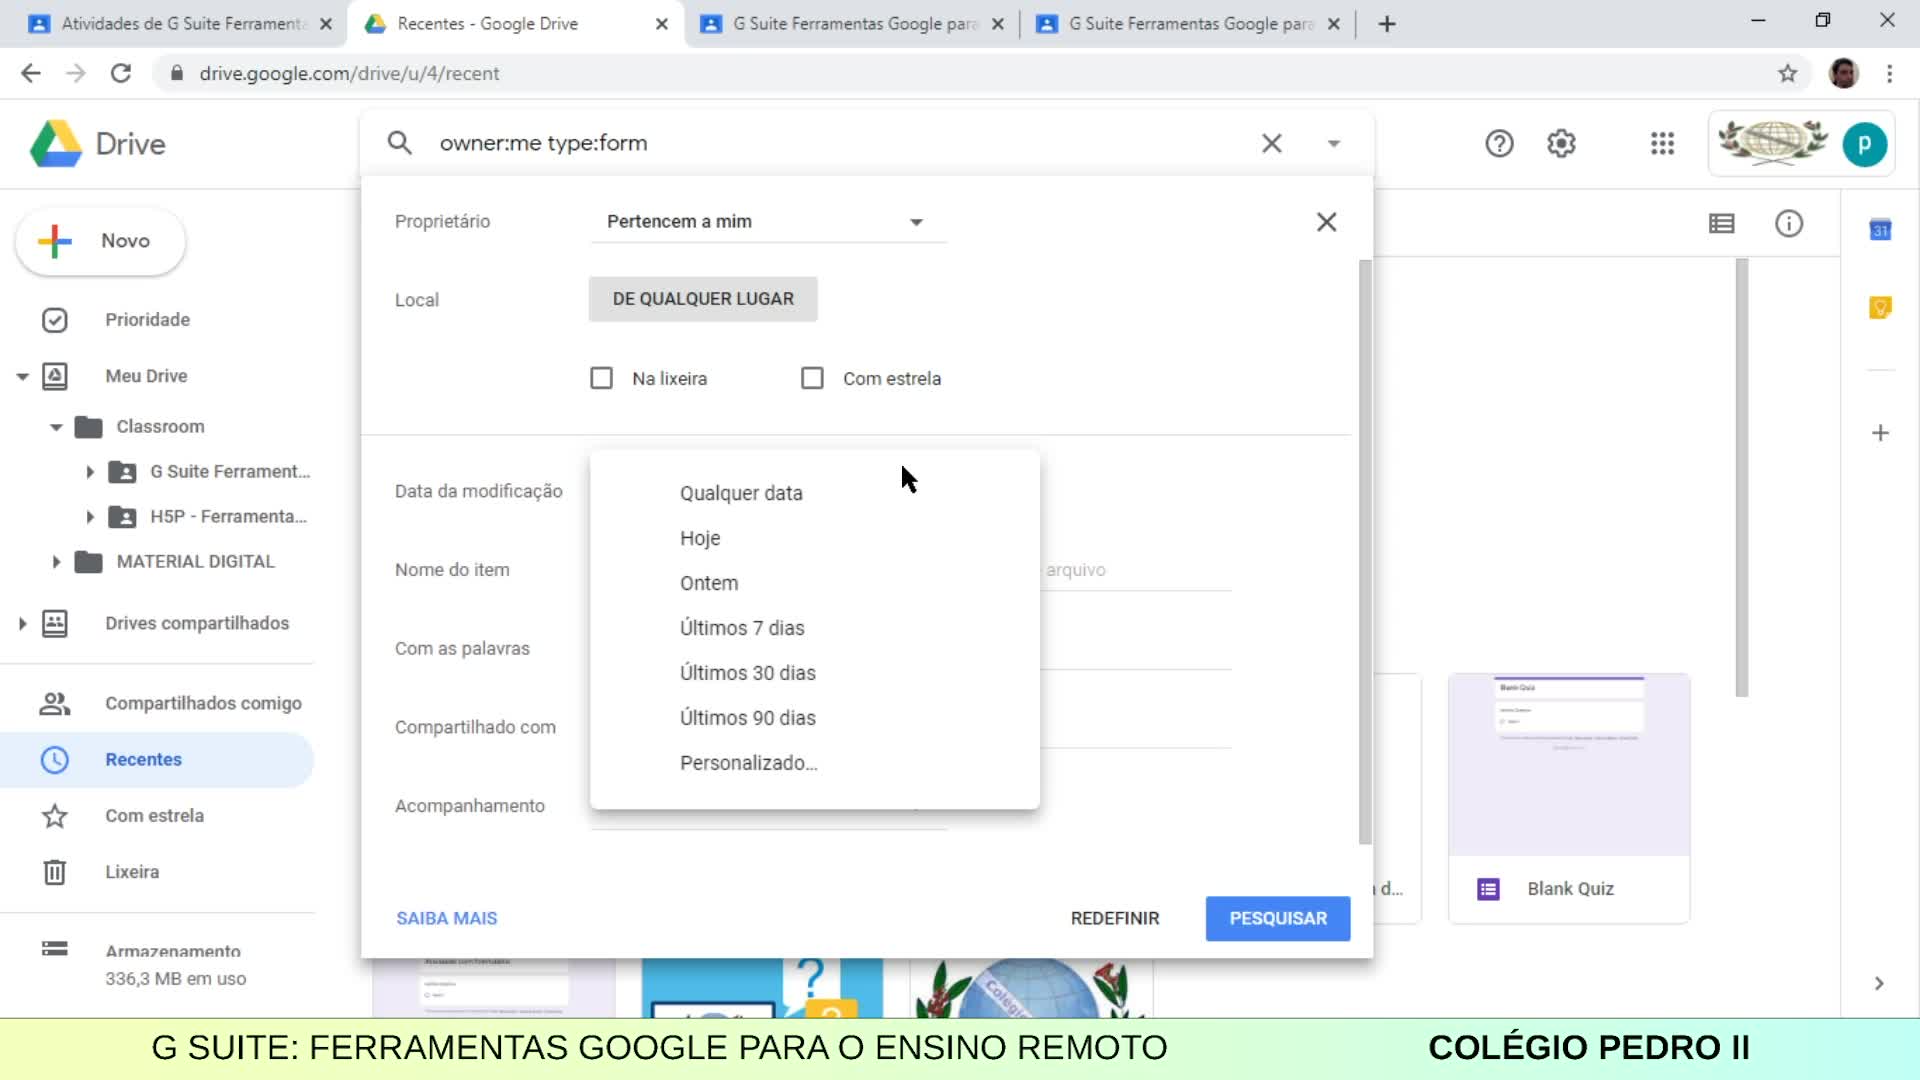Expand Drives compartilhados arrow
Viewport: 1920px width, 1080px height.
[22, 624]
